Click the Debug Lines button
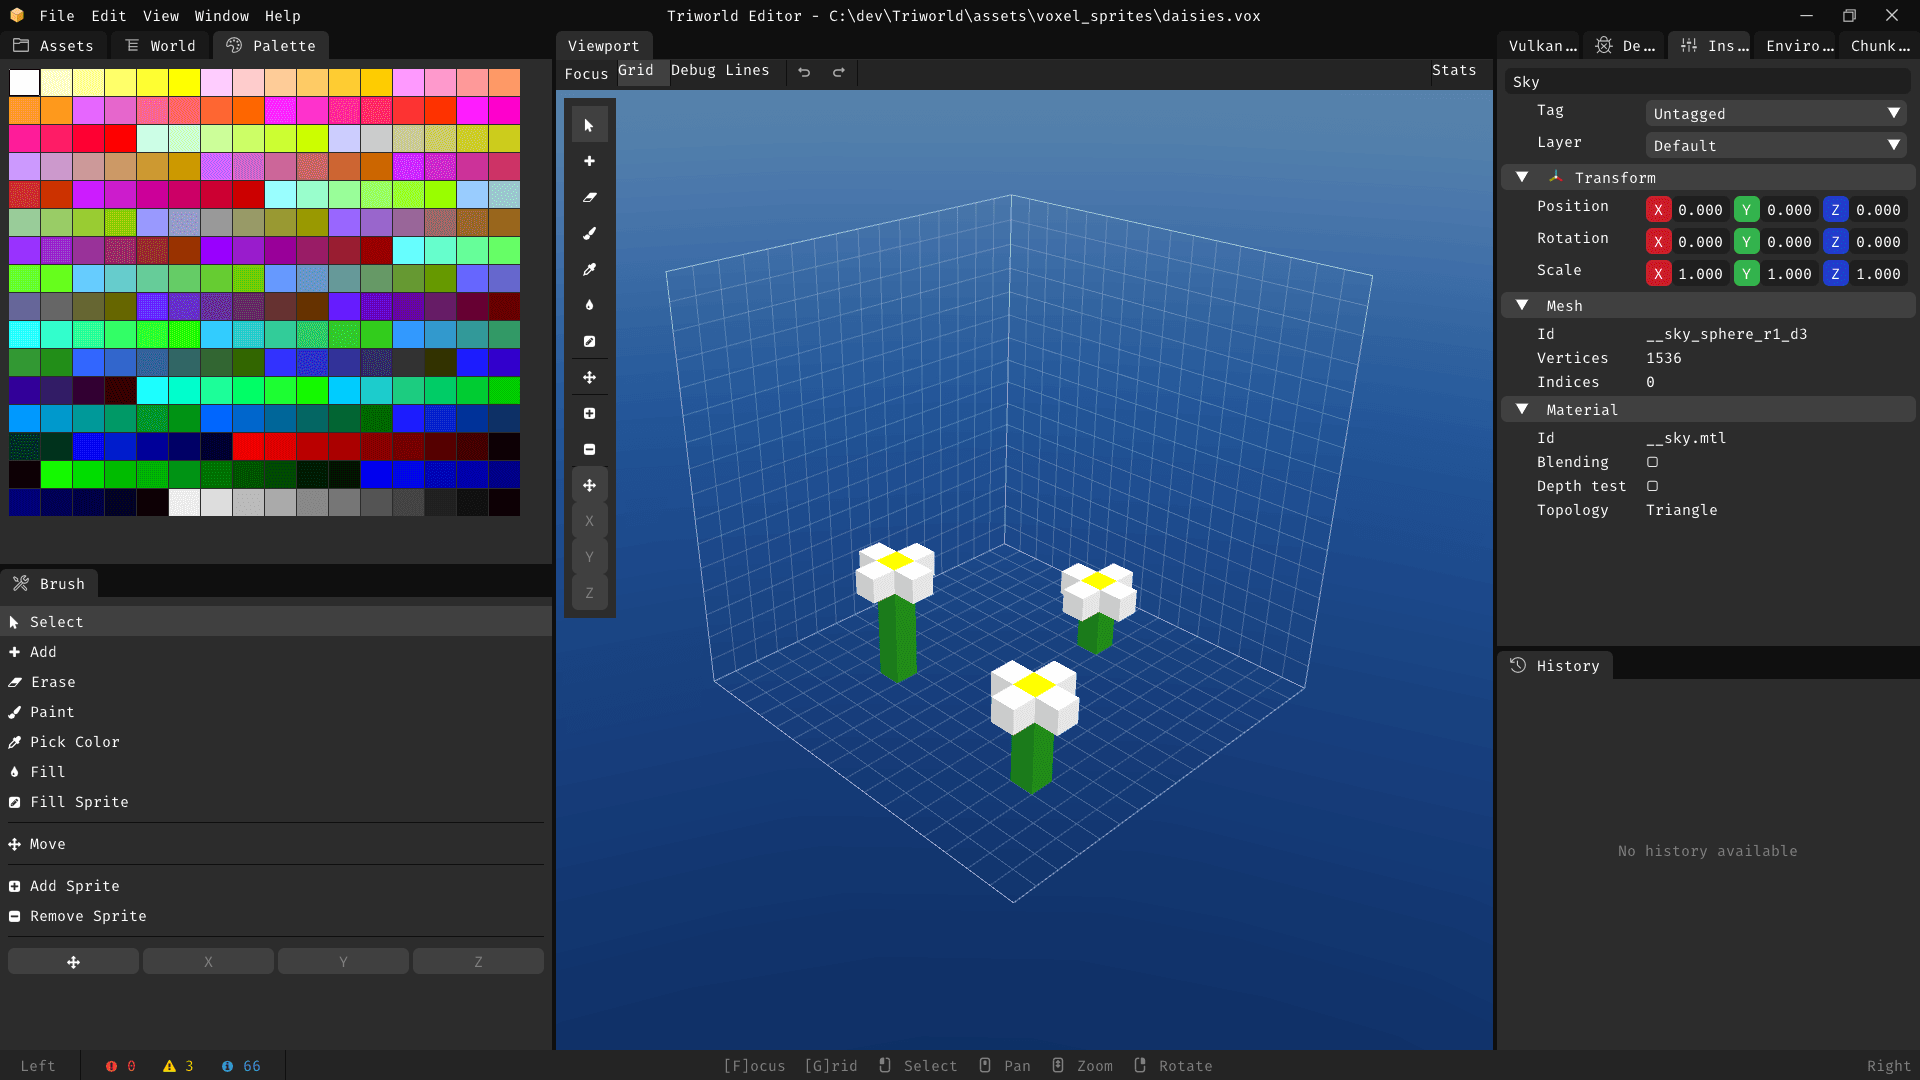The width and height of the screenshot is (1920, 1080). tap(720, 71)
